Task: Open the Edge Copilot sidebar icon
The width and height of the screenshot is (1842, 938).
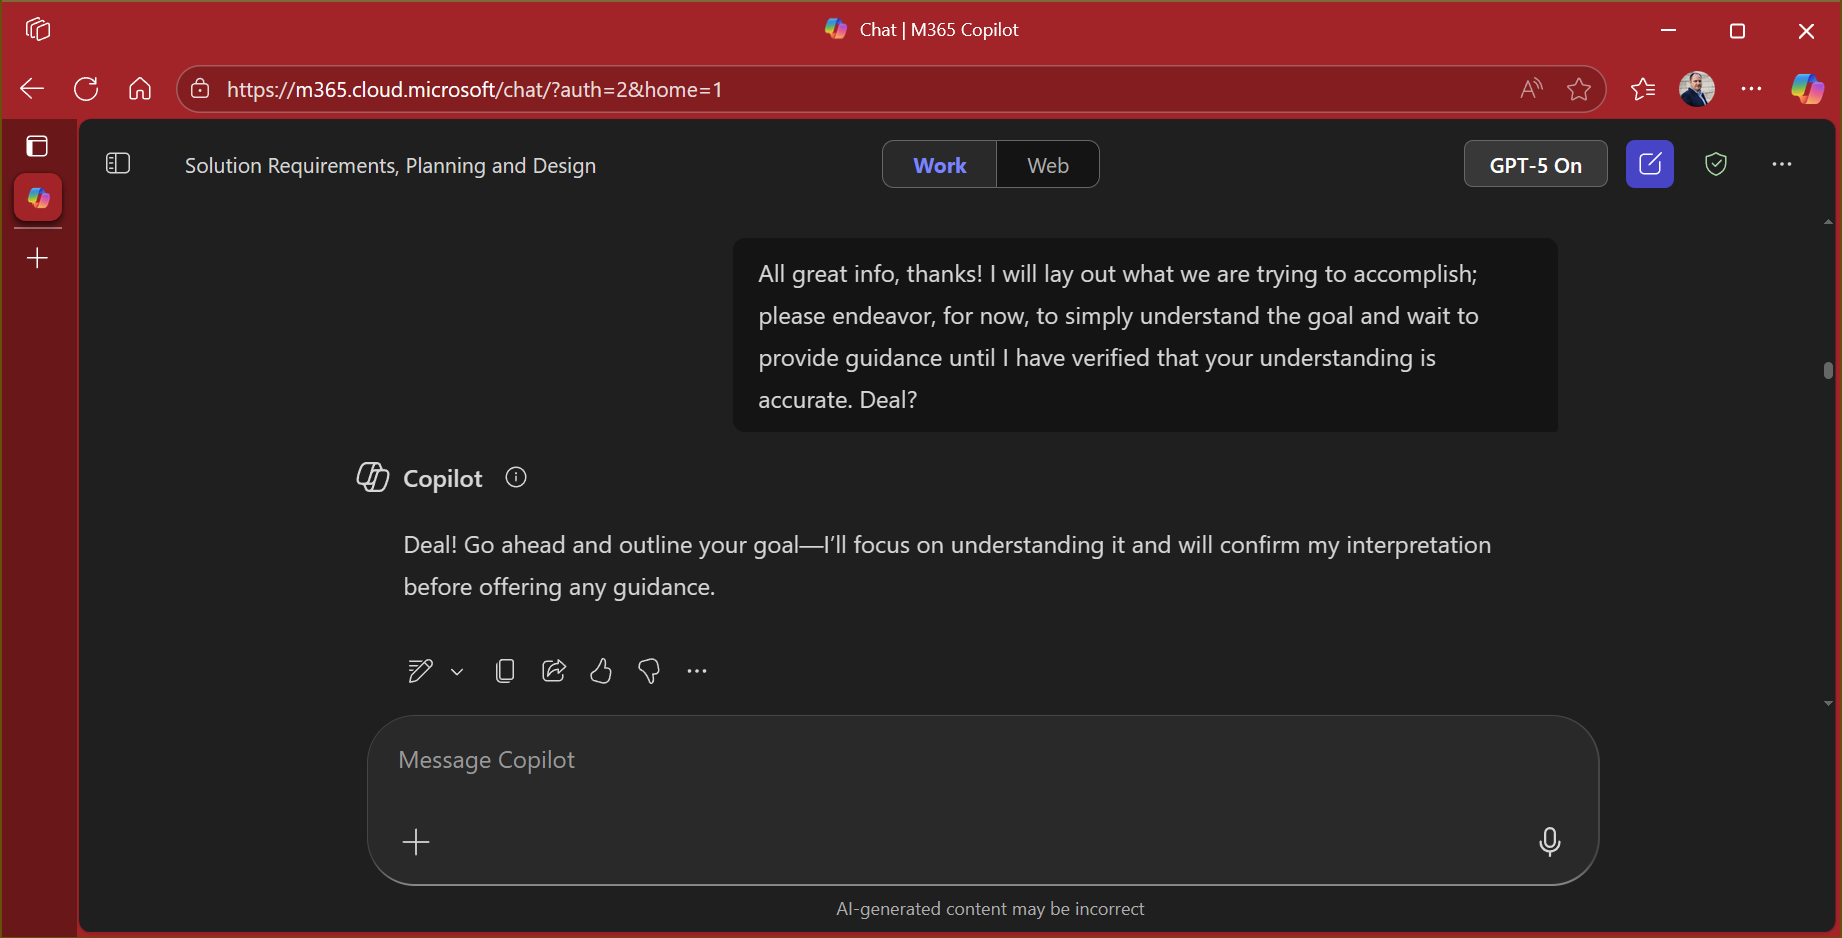Action: pyautogui.click(x=1807, y=89)
